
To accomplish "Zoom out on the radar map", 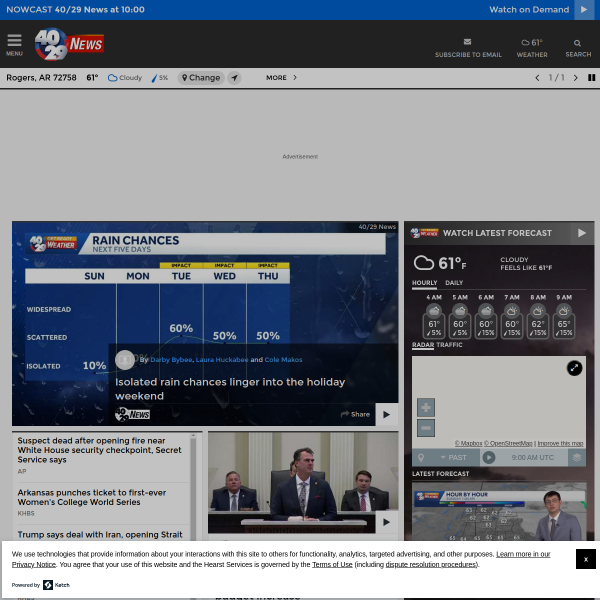I will 426,427.
